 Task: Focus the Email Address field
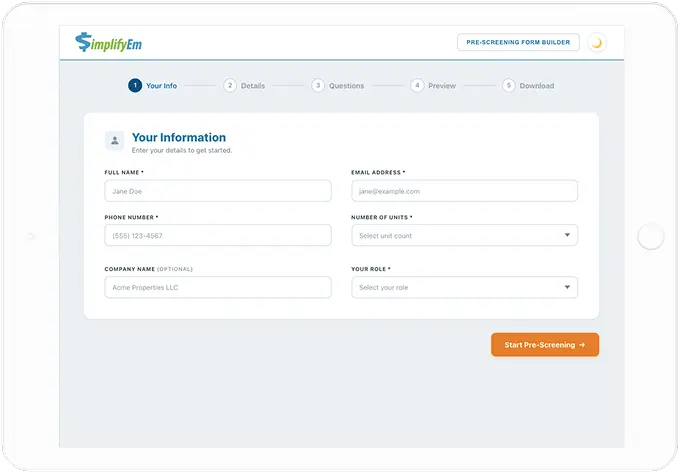click(464, 191)
